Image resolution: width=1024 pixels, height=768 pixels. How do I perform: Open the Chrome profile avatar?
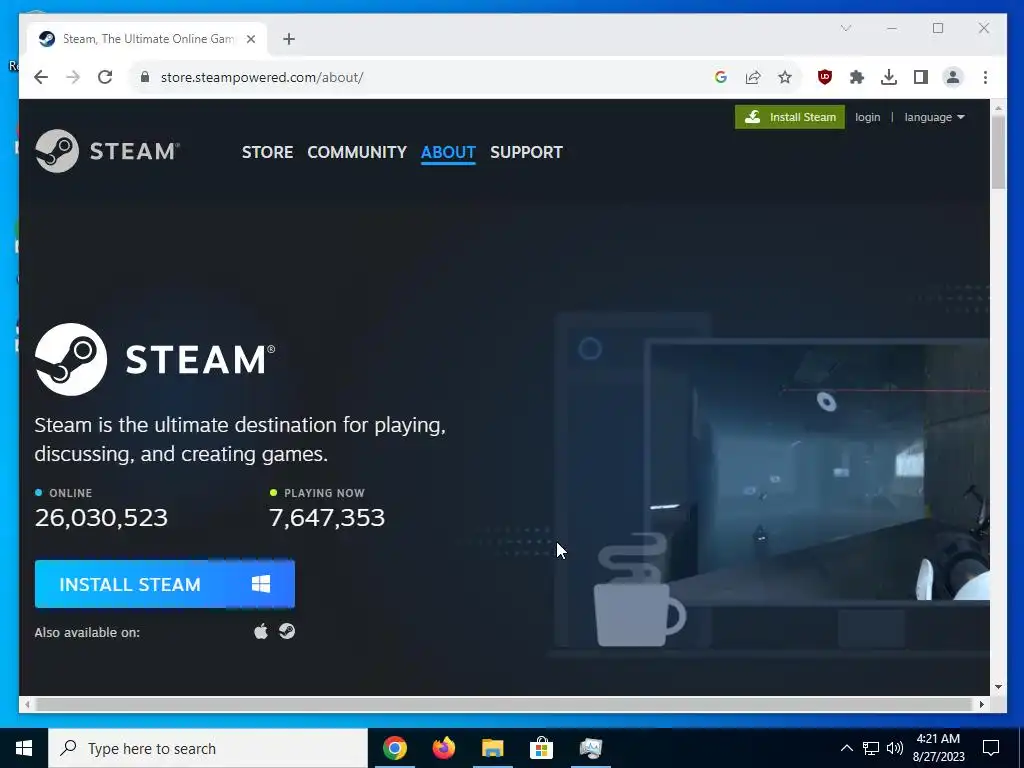click(x=953, y=77)
